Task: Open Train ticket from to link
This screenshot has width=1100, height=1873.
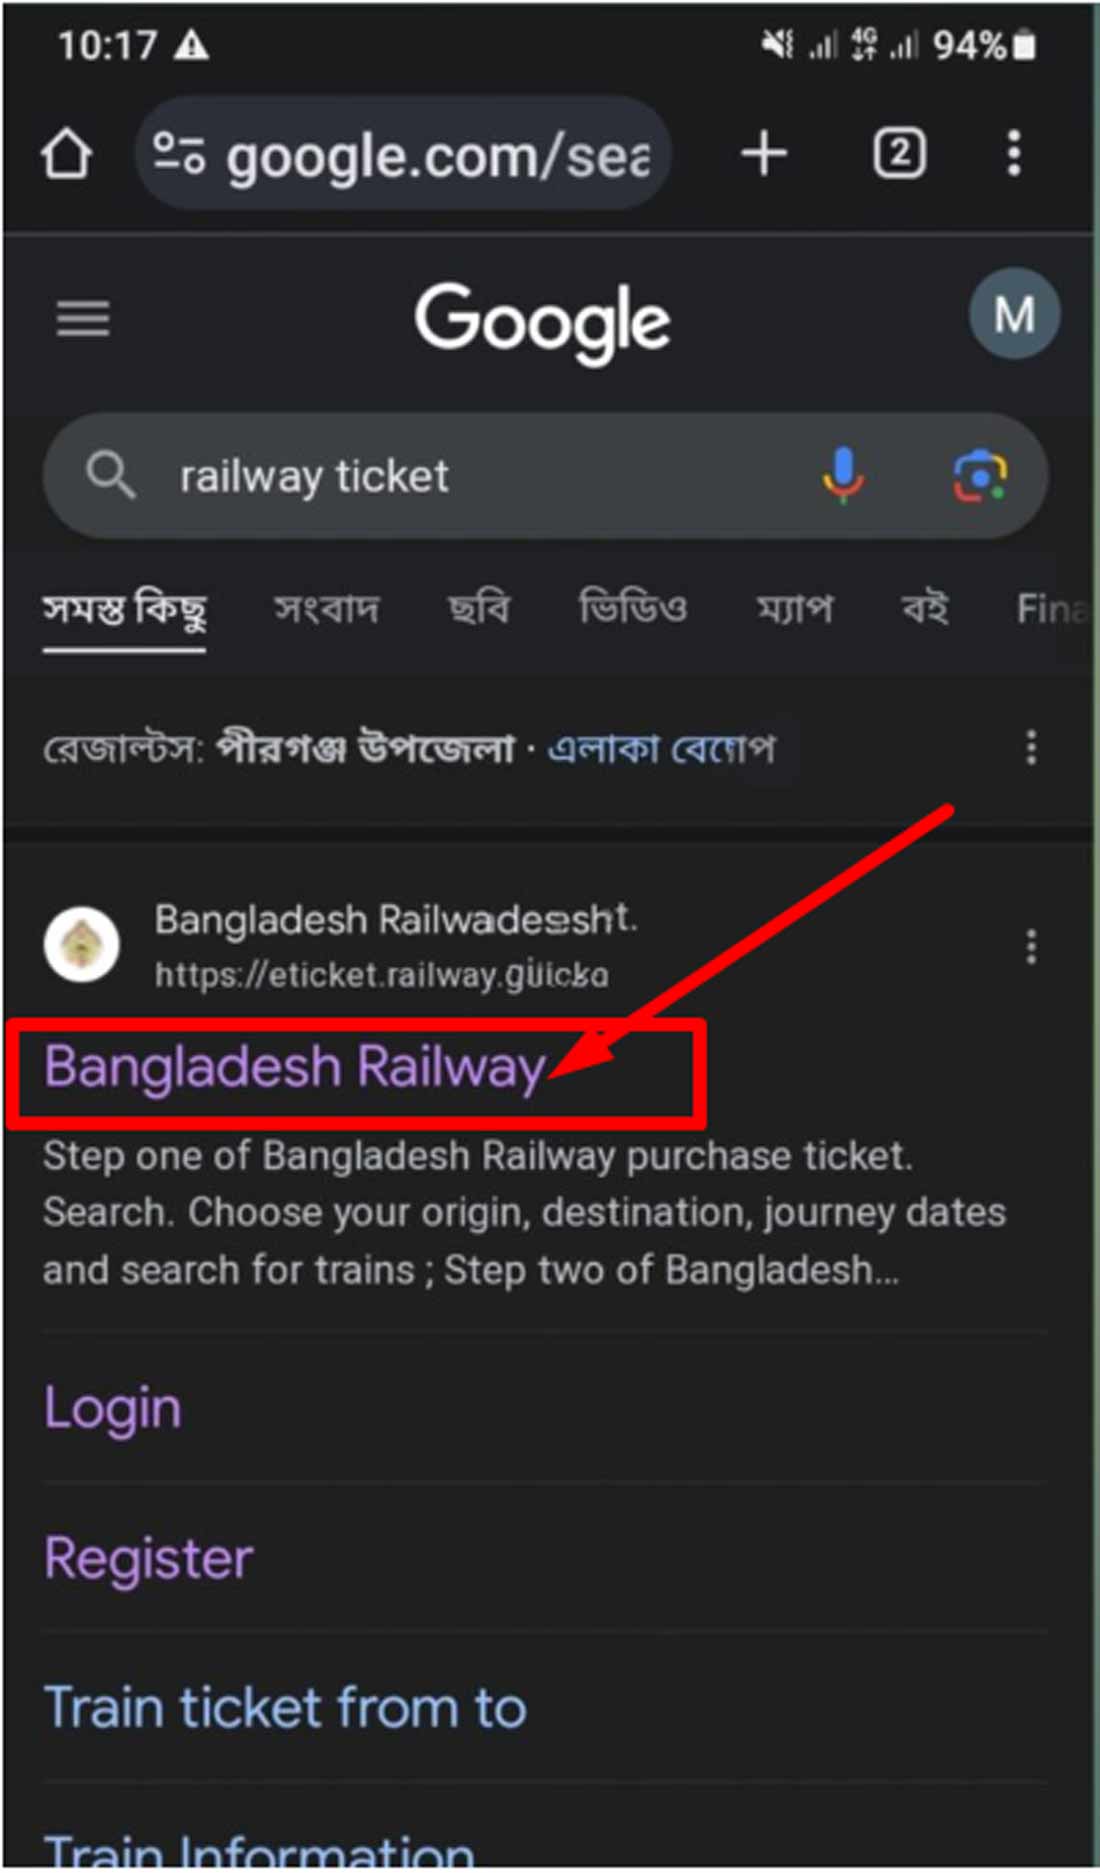Action: (x=285, y=1707)
